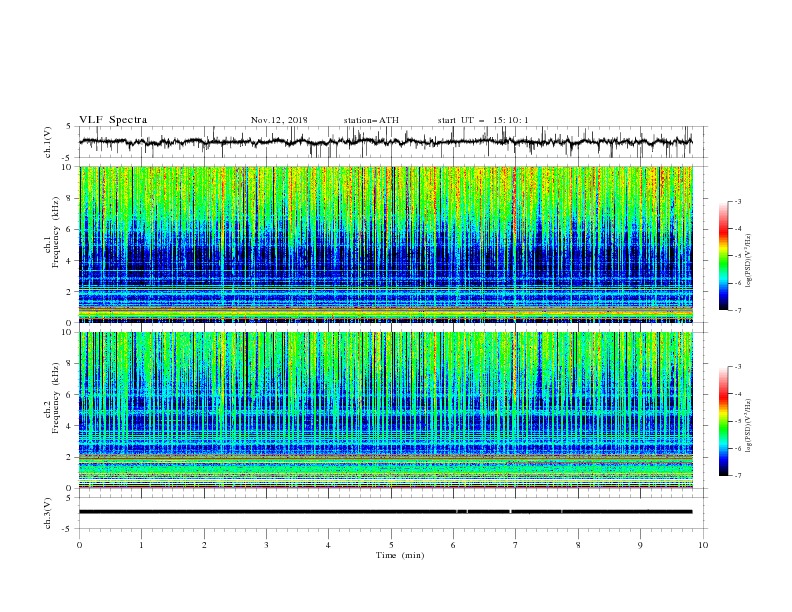This screenshot has width=792, height=612.
Task: Click the ch.2 spectrogram color scale bar
Action: (x=723, y=421)
